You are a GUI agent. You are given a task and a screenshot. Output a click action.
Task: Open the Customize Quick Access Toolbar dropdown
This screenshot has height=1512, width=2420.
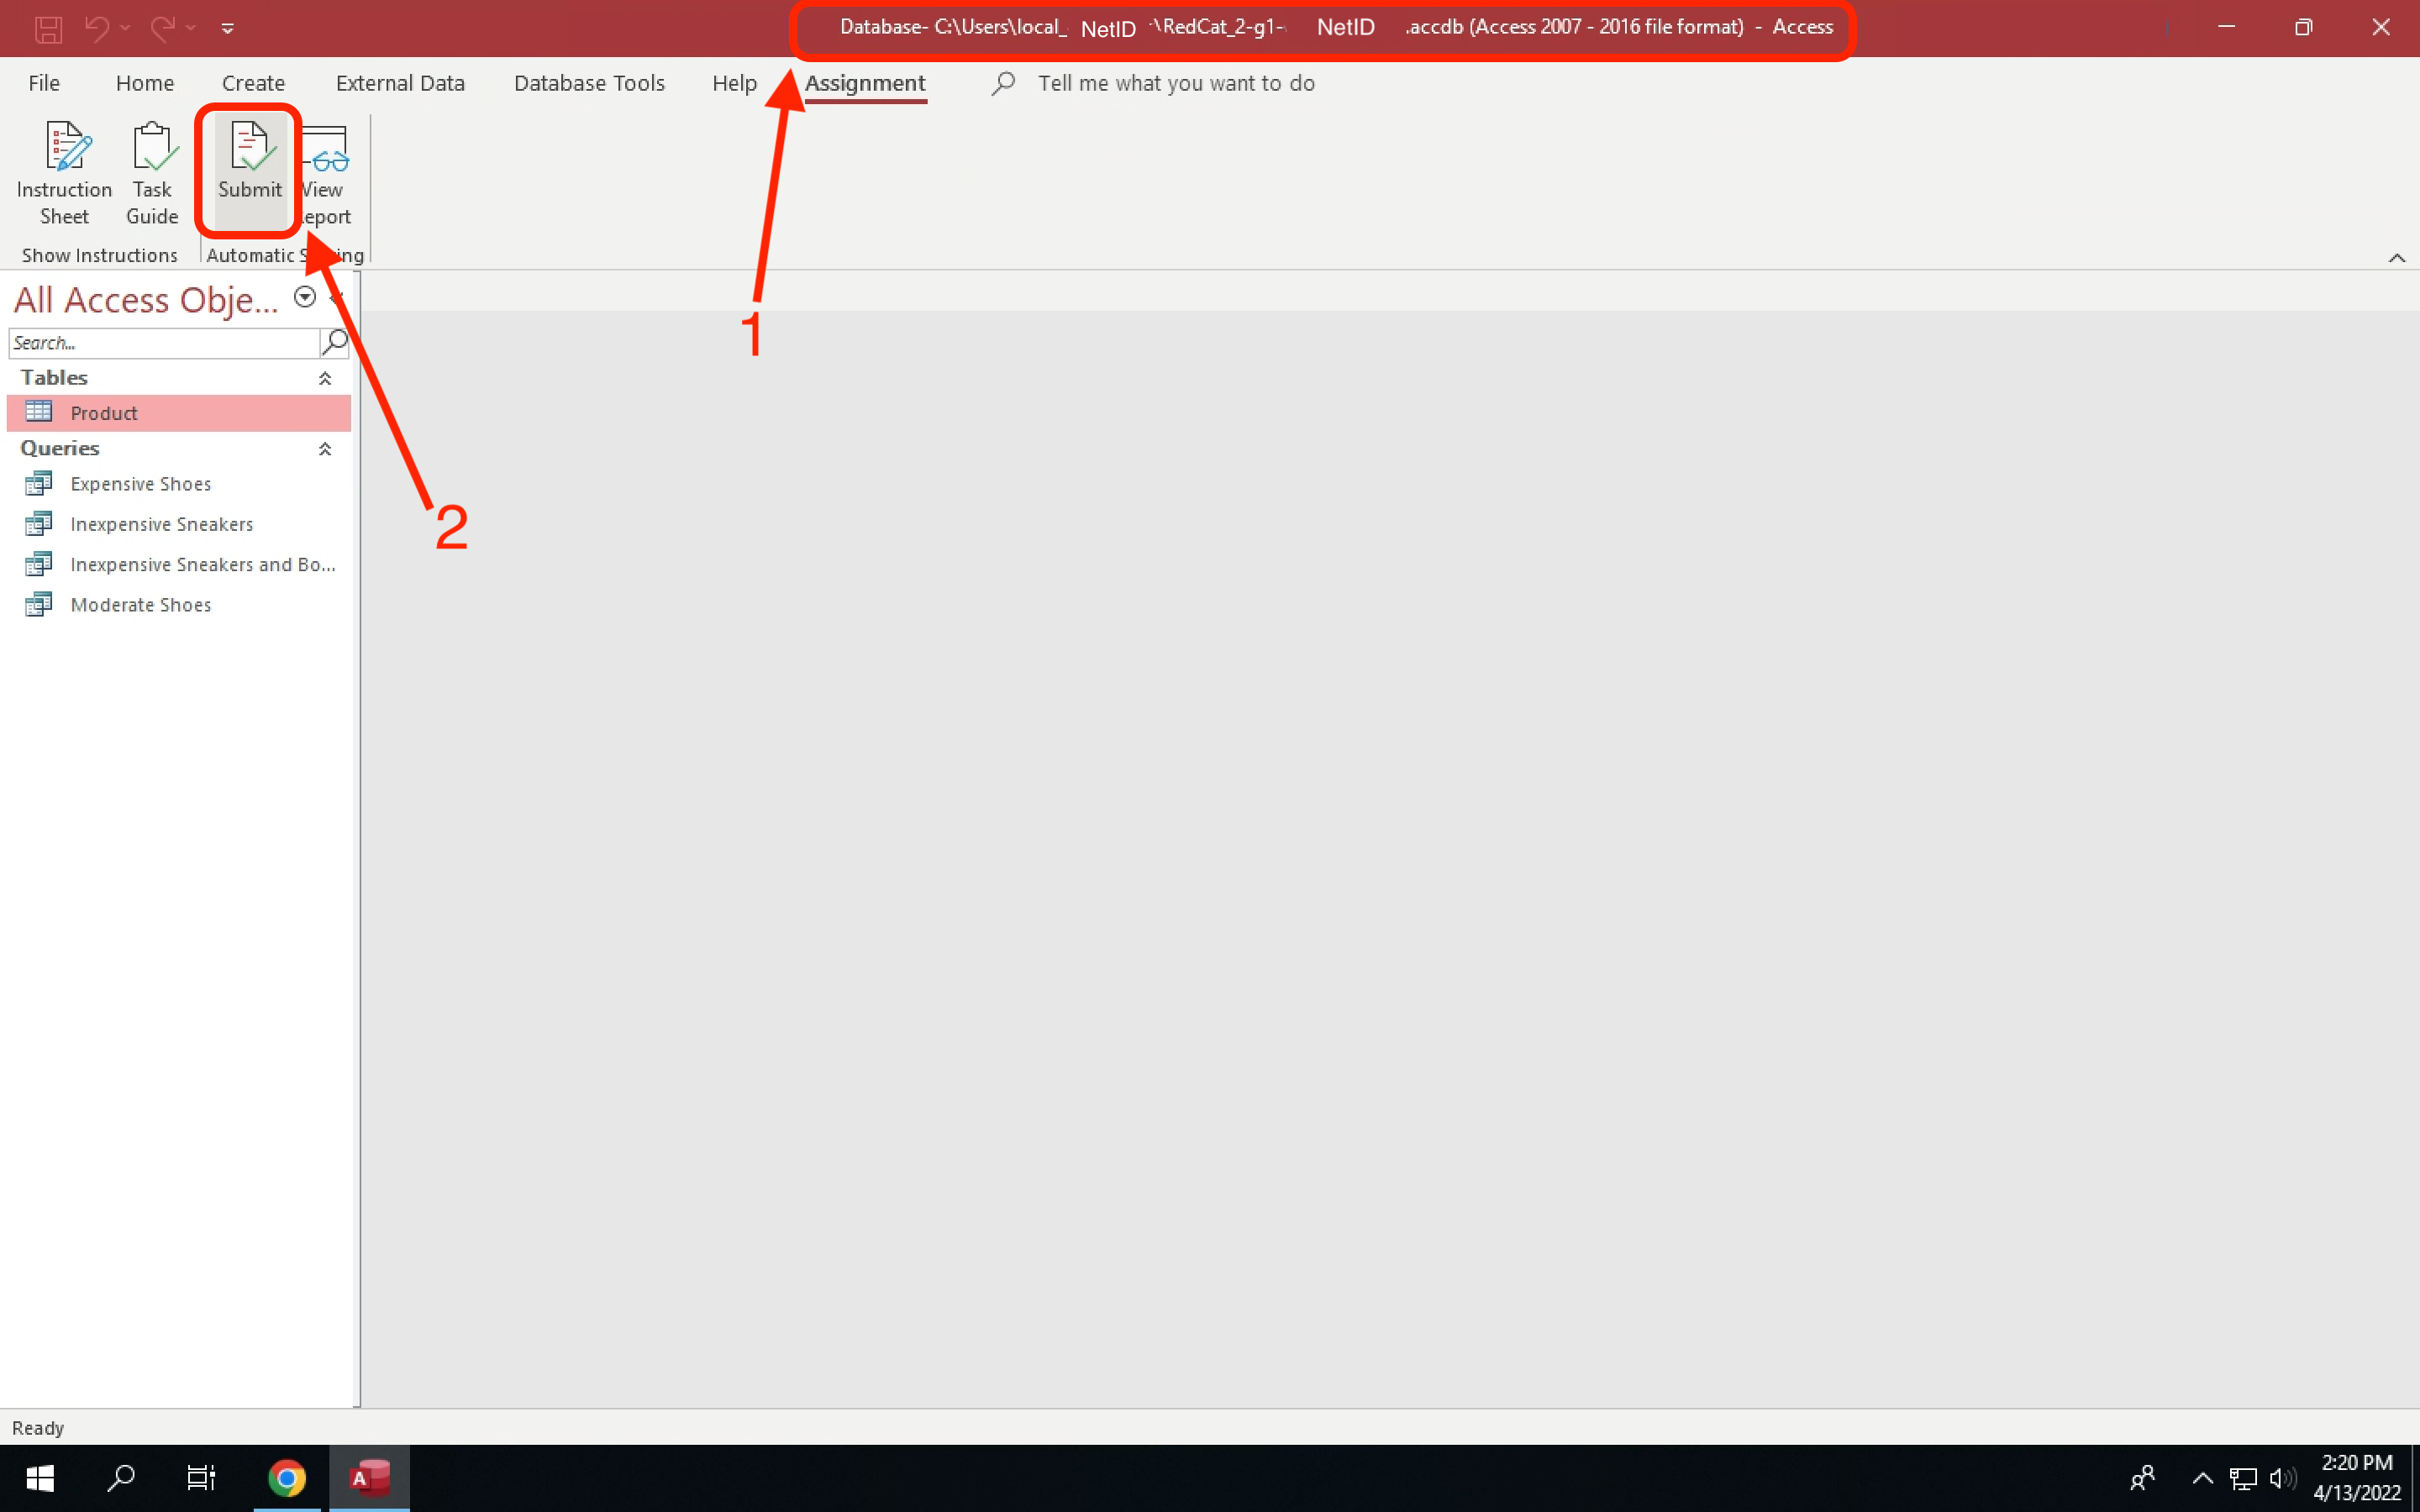[x=228, y=28]
